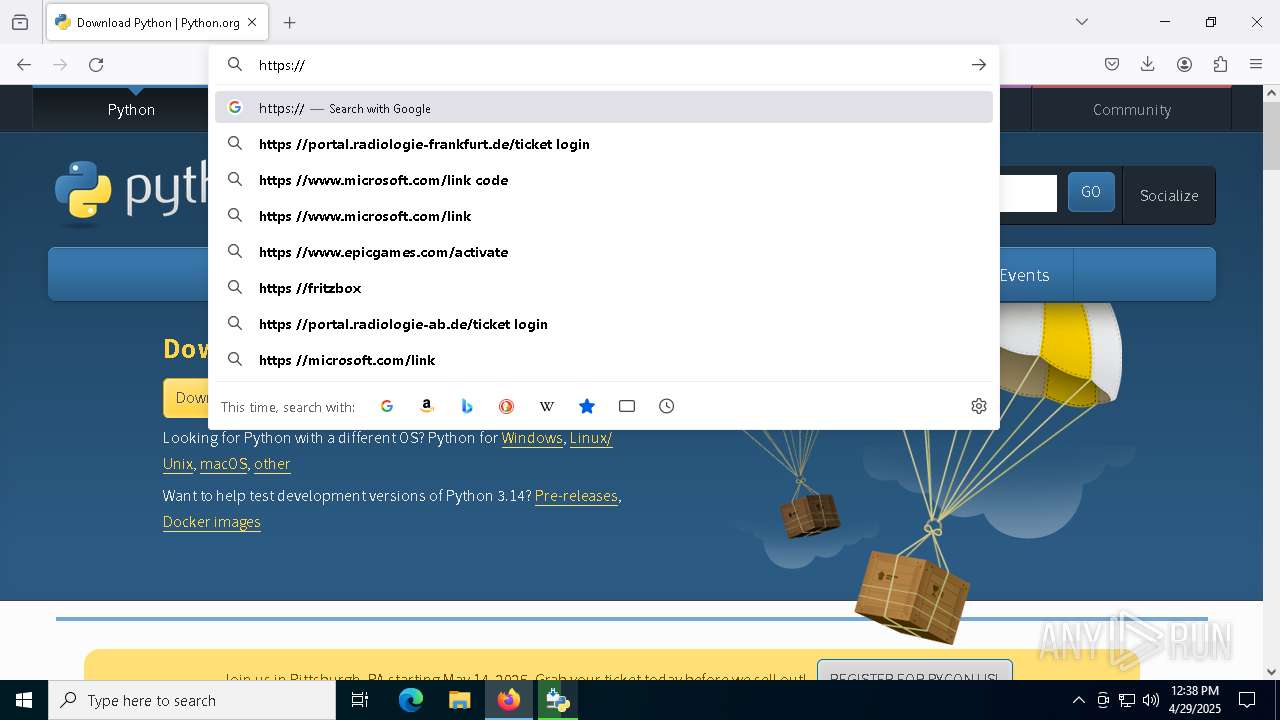
Task: Open the Windows Start menu
Action: tap(24, 700)
